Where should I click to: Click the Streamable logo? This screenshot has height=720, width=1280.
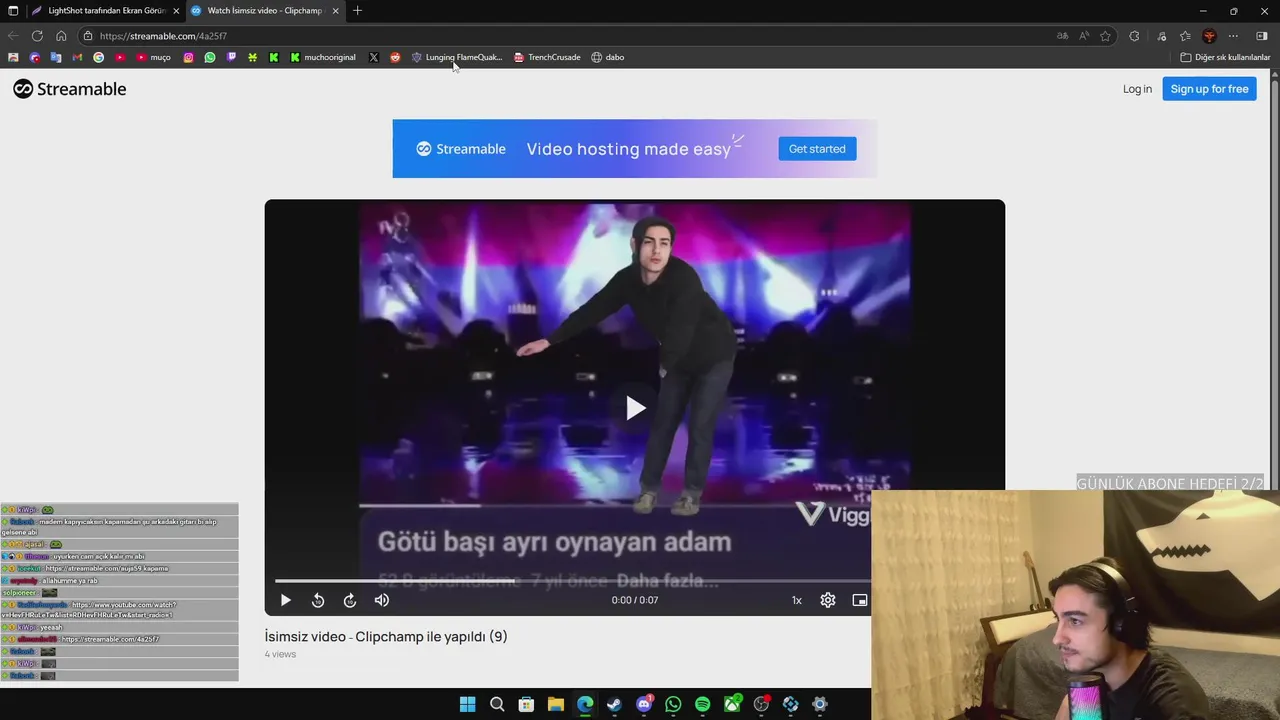pos(70,89)
